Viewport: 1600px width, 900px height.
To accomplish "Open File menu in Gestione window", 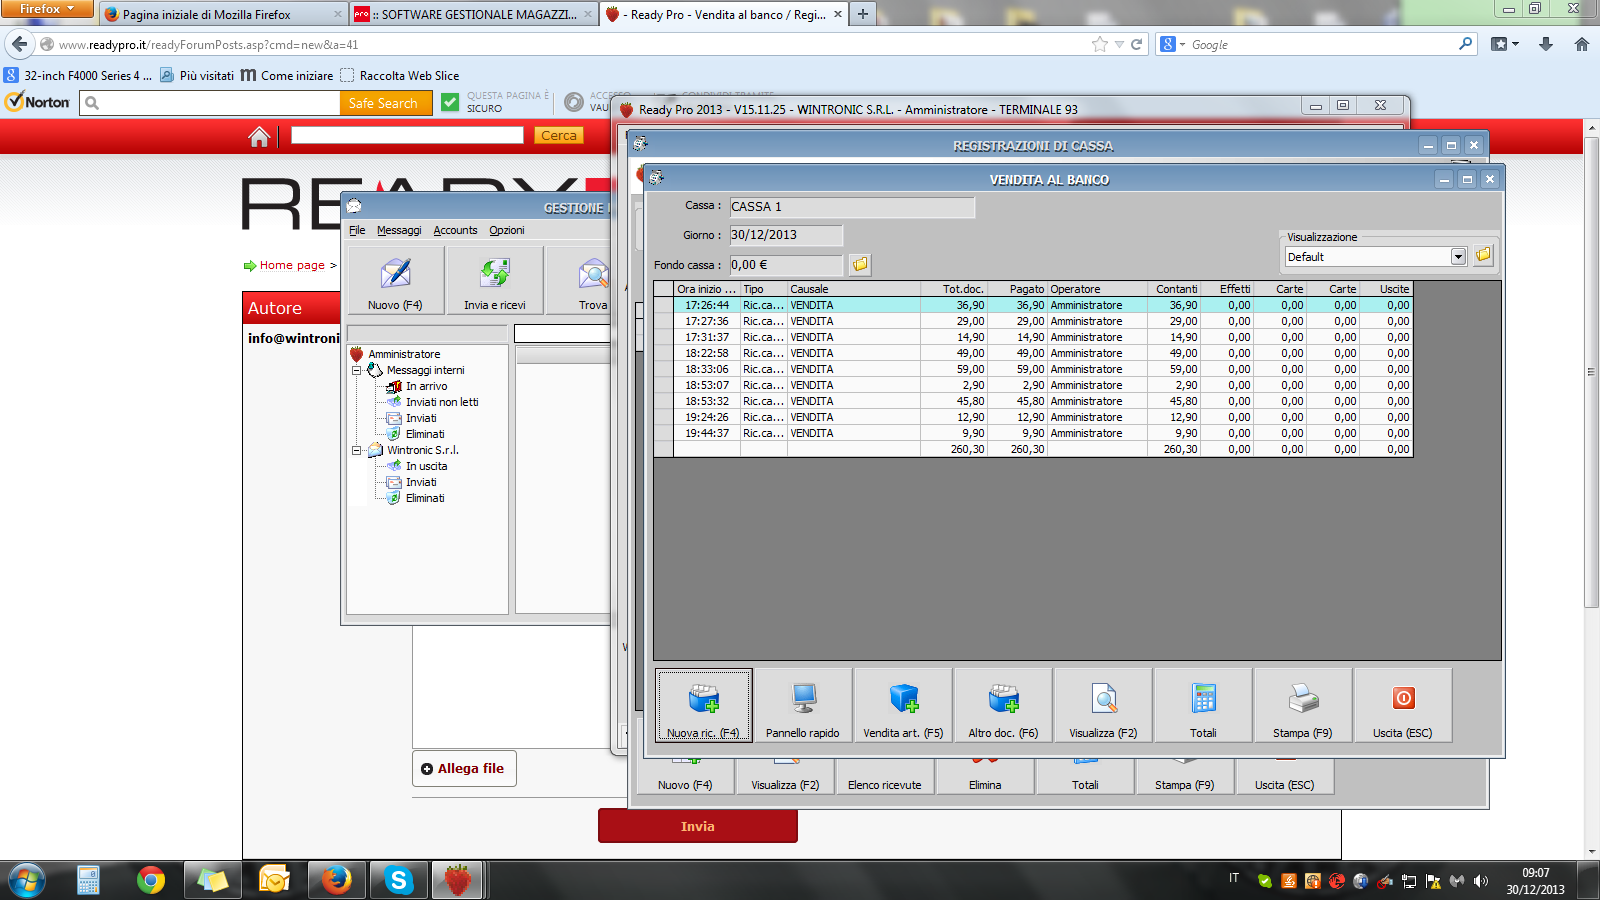I will (357, 230).
